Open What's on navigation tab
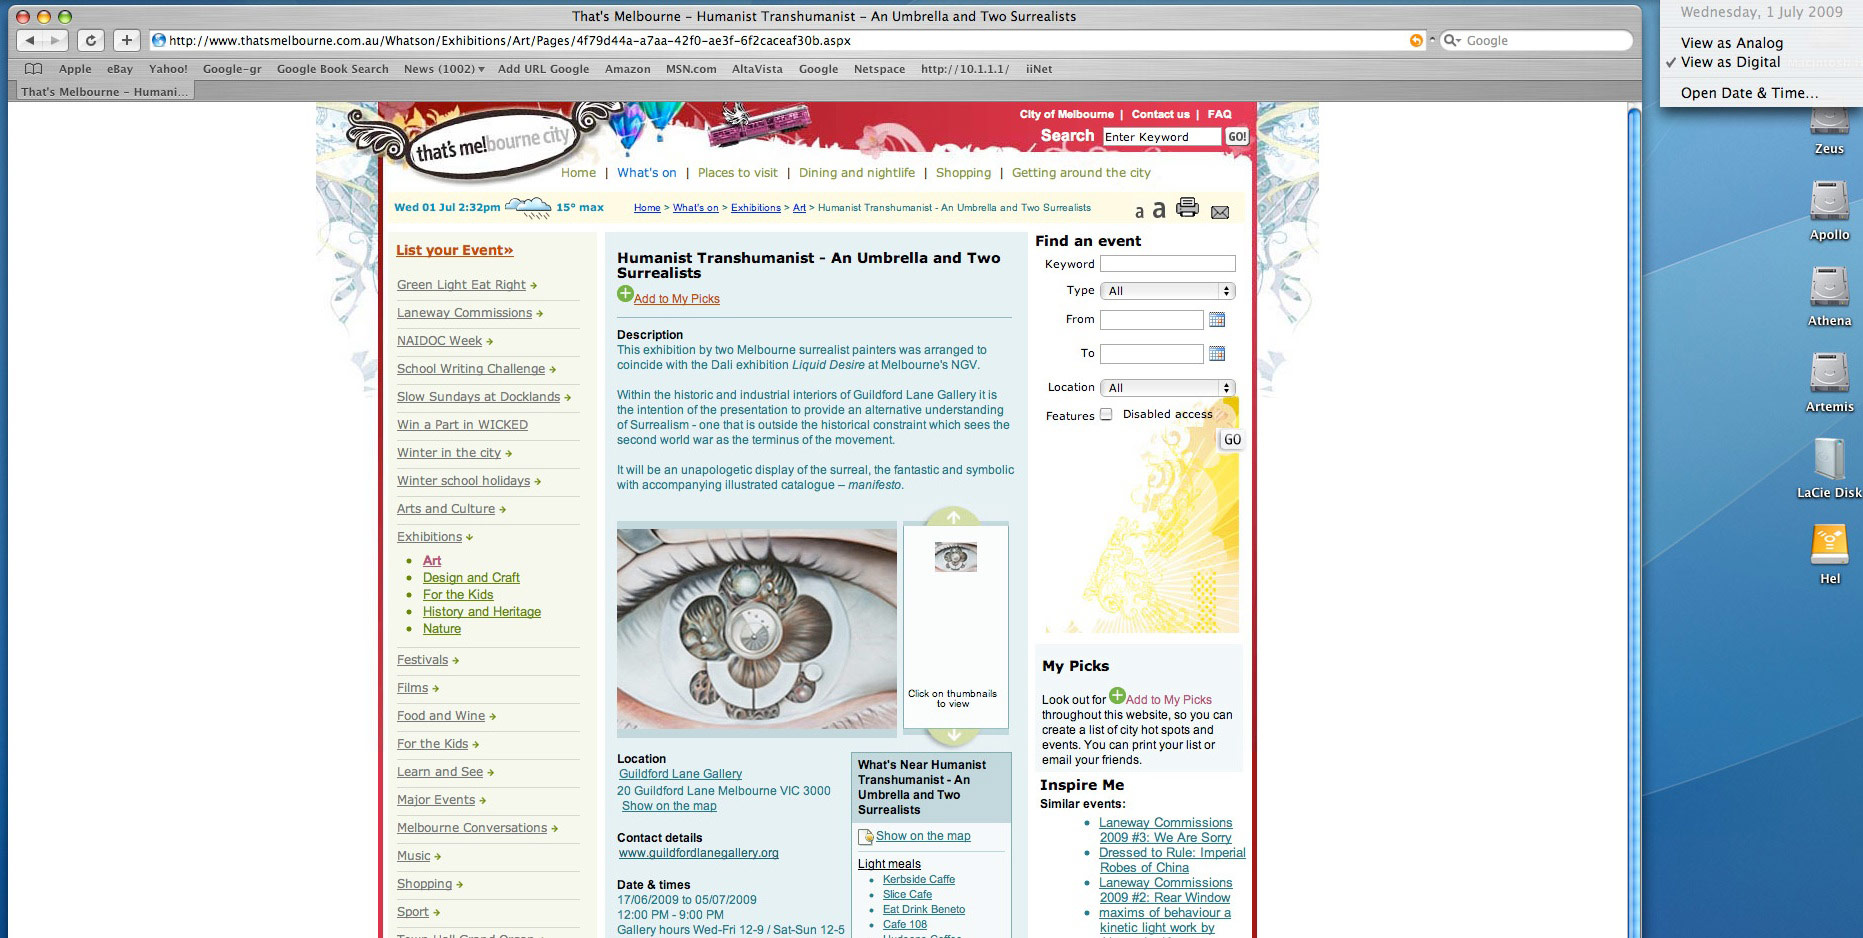Viewport: 1863px width, 938px height. tap(646, 173)
